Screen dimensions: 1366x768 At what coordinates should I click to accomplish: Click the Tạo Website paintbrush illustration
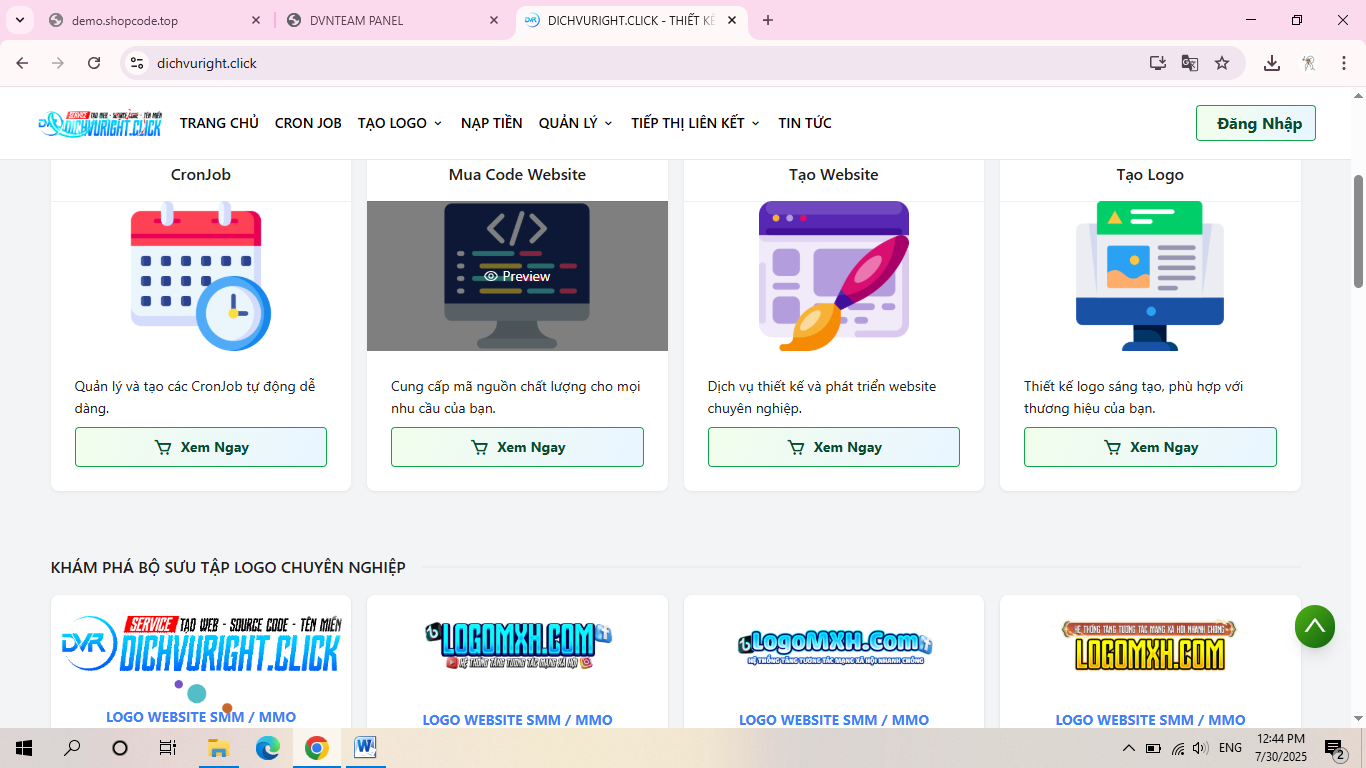833,276
